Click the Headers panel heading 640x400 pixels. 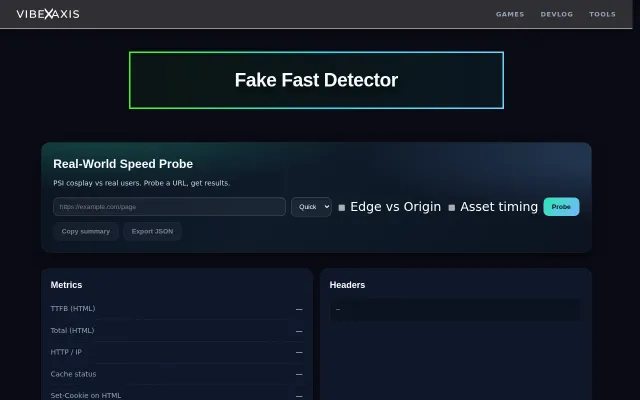click(347, 285)
